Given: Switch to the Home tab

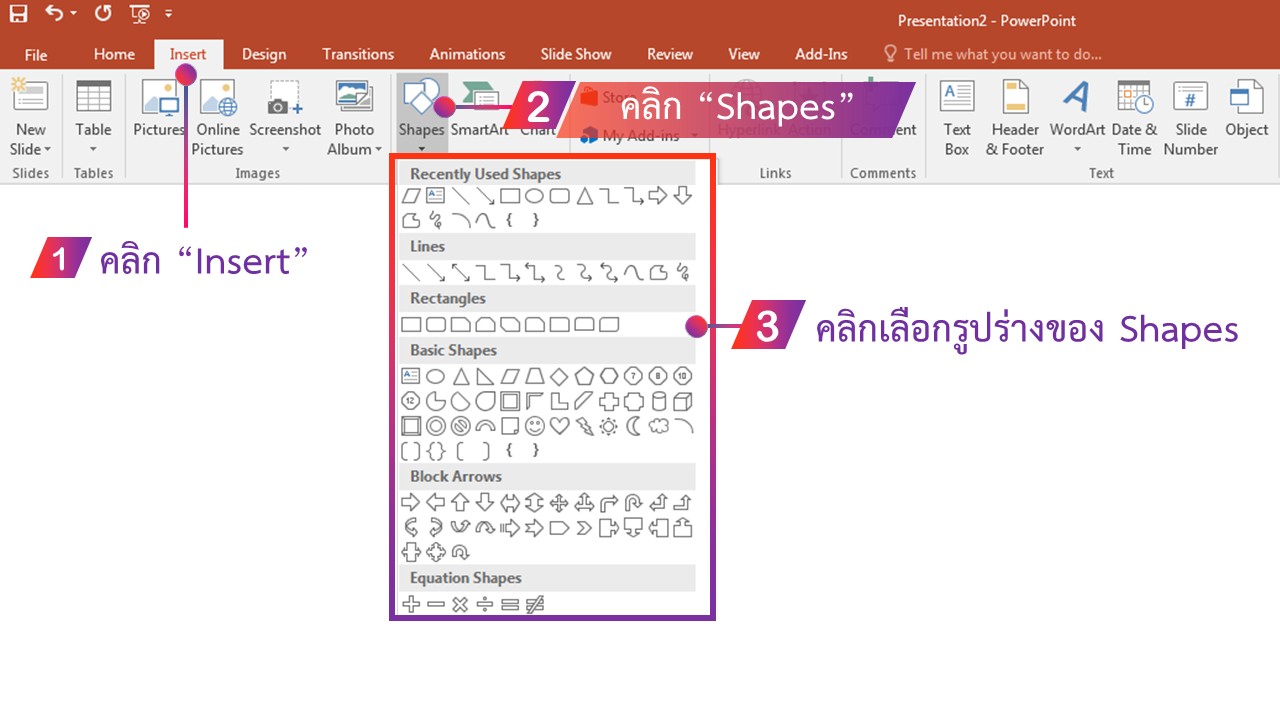Looking at the screenshot, I should click(x=114, y=54).
